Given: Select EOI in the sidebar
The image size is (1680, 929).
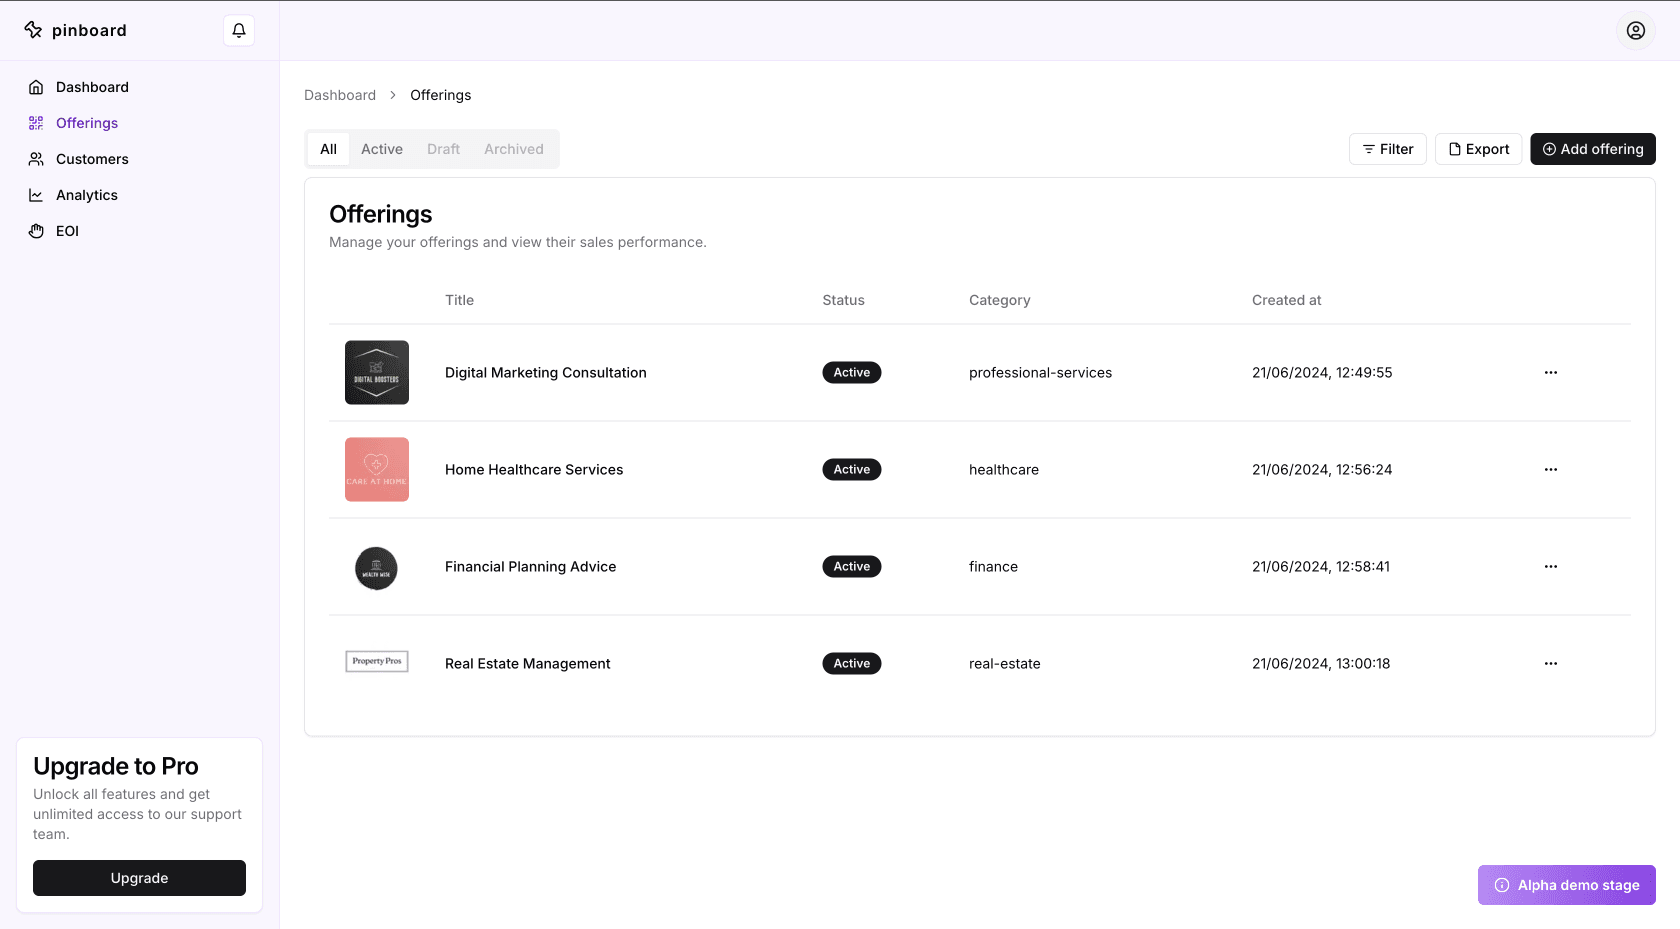Looking at the screenshot, I should 67,231.
